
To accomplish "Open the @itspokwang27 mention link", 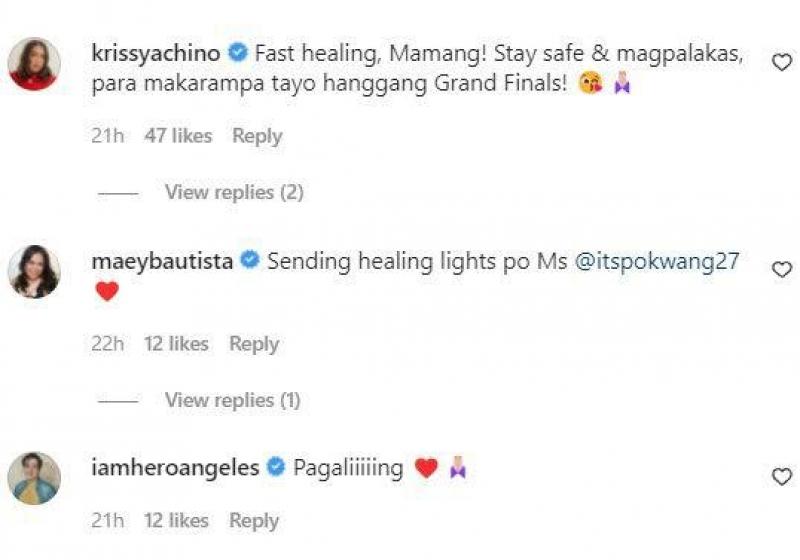I will click(657, 261).
